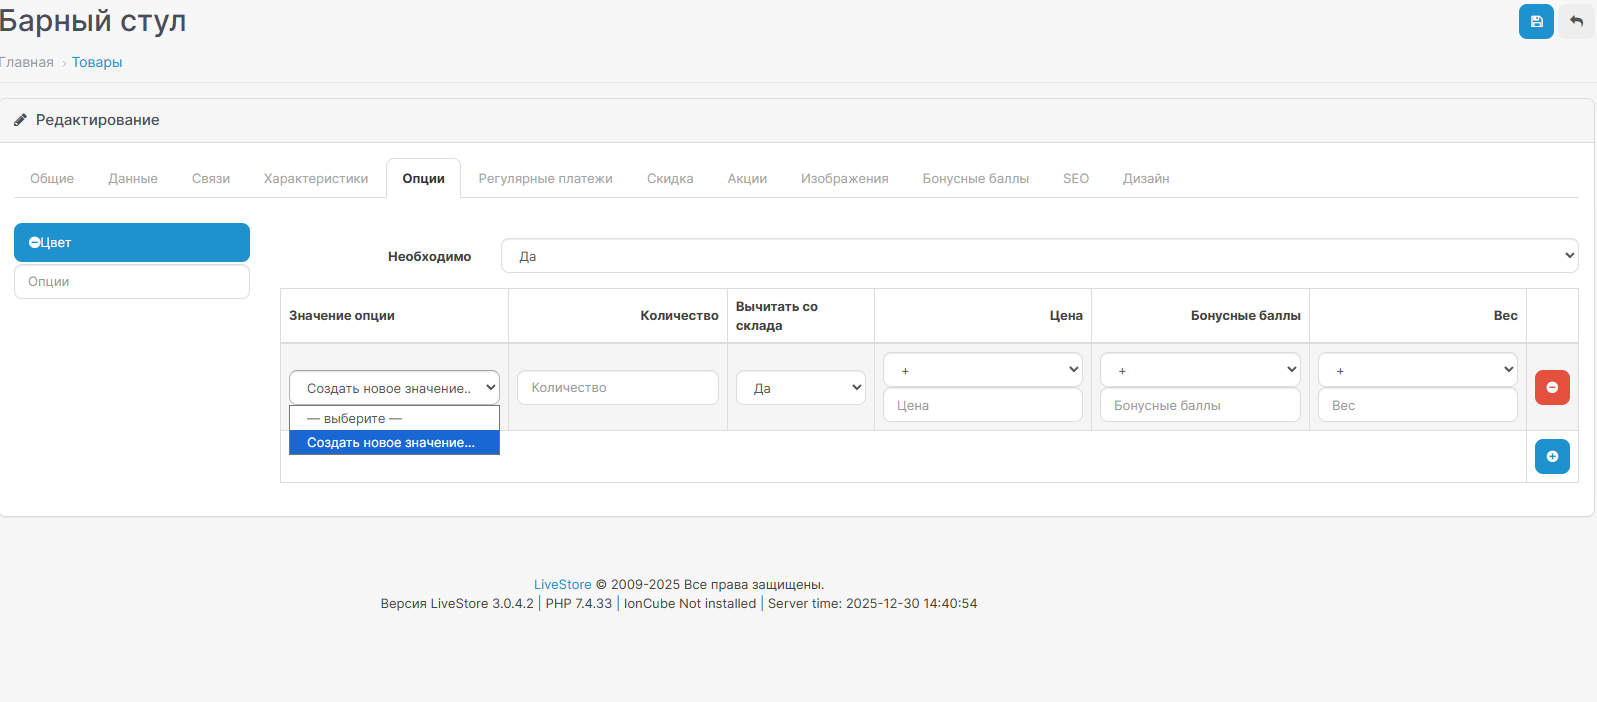The width and height of the screenshot is (1597, 702).
Task: Open the Бонусные баллы prefix dropdown
Action: pyautogui.click(x=1199, y=370)
